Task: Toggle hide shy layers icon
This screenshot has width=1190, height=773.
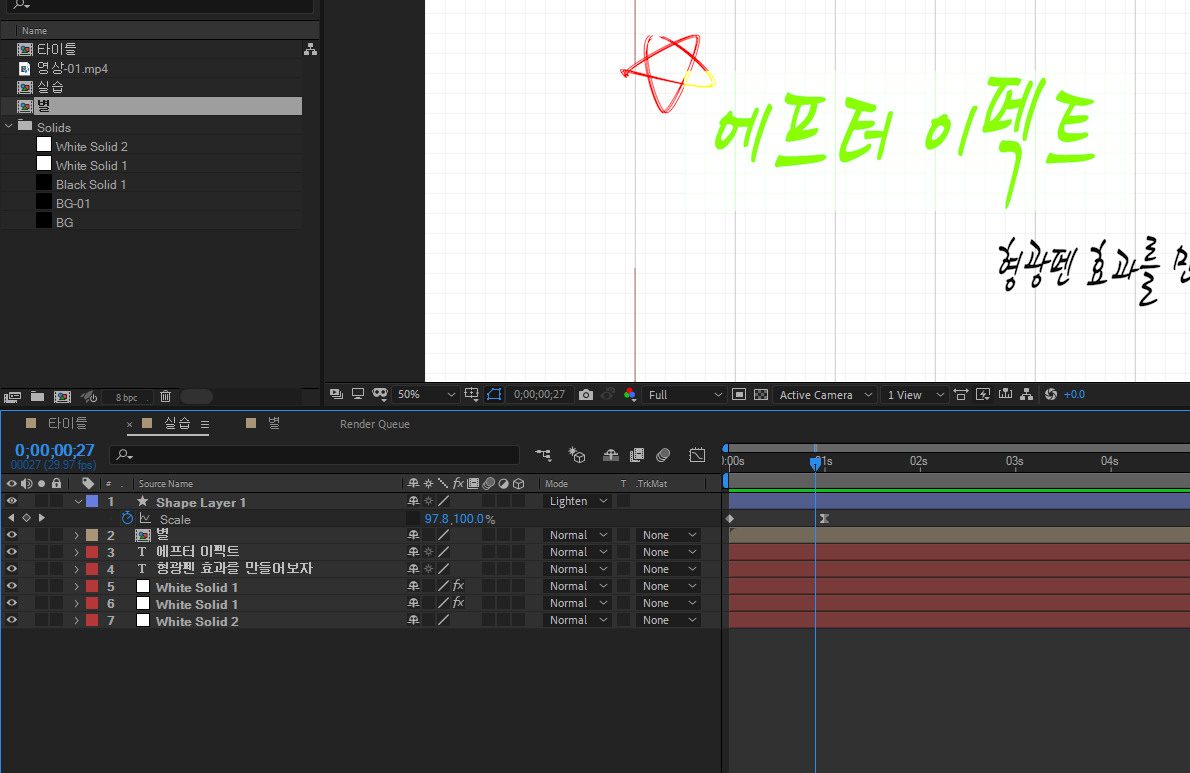Action: tap(610, 455)
